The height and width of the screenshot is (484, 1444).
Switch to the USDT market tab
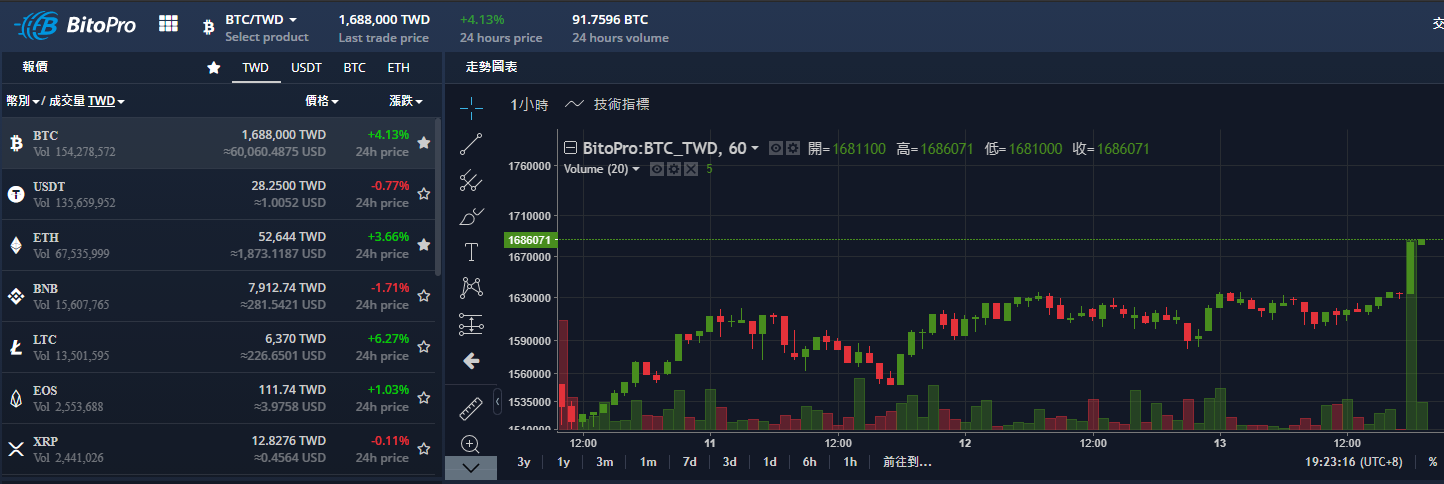coord(306,68)
